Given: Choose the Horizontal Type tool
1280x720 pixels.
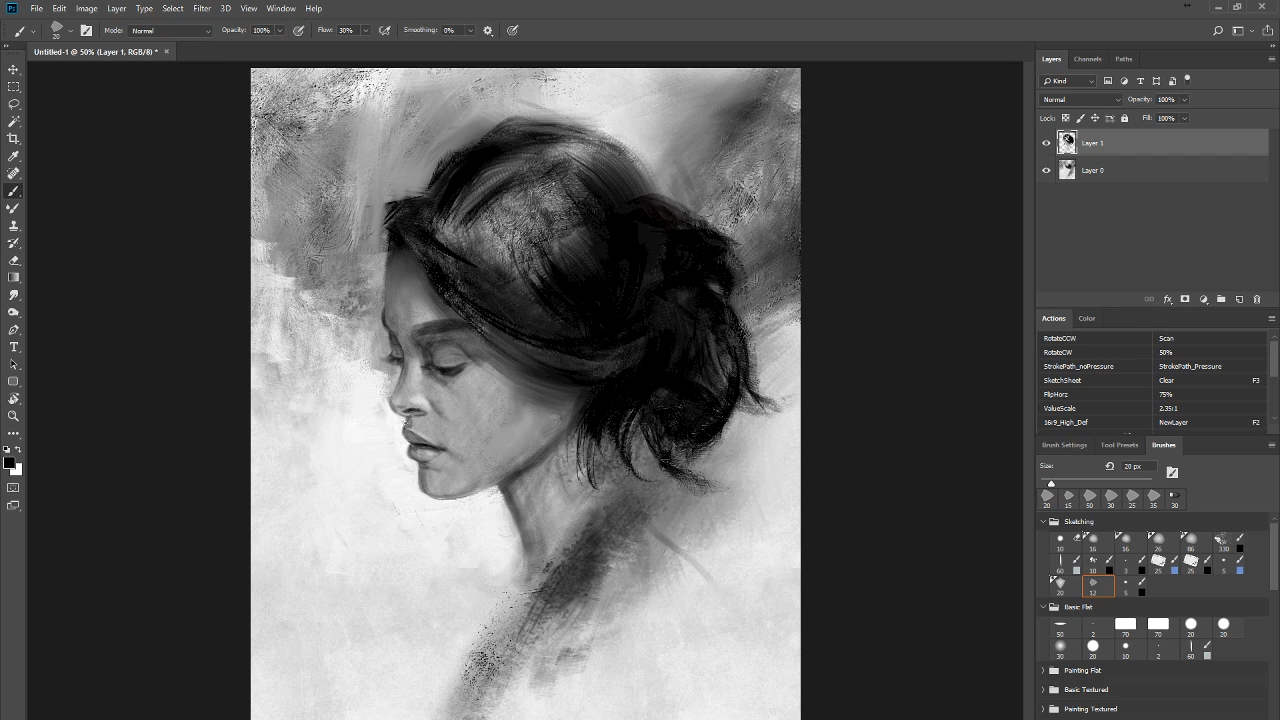Looking at the screenshot, I should click(13, 347).
